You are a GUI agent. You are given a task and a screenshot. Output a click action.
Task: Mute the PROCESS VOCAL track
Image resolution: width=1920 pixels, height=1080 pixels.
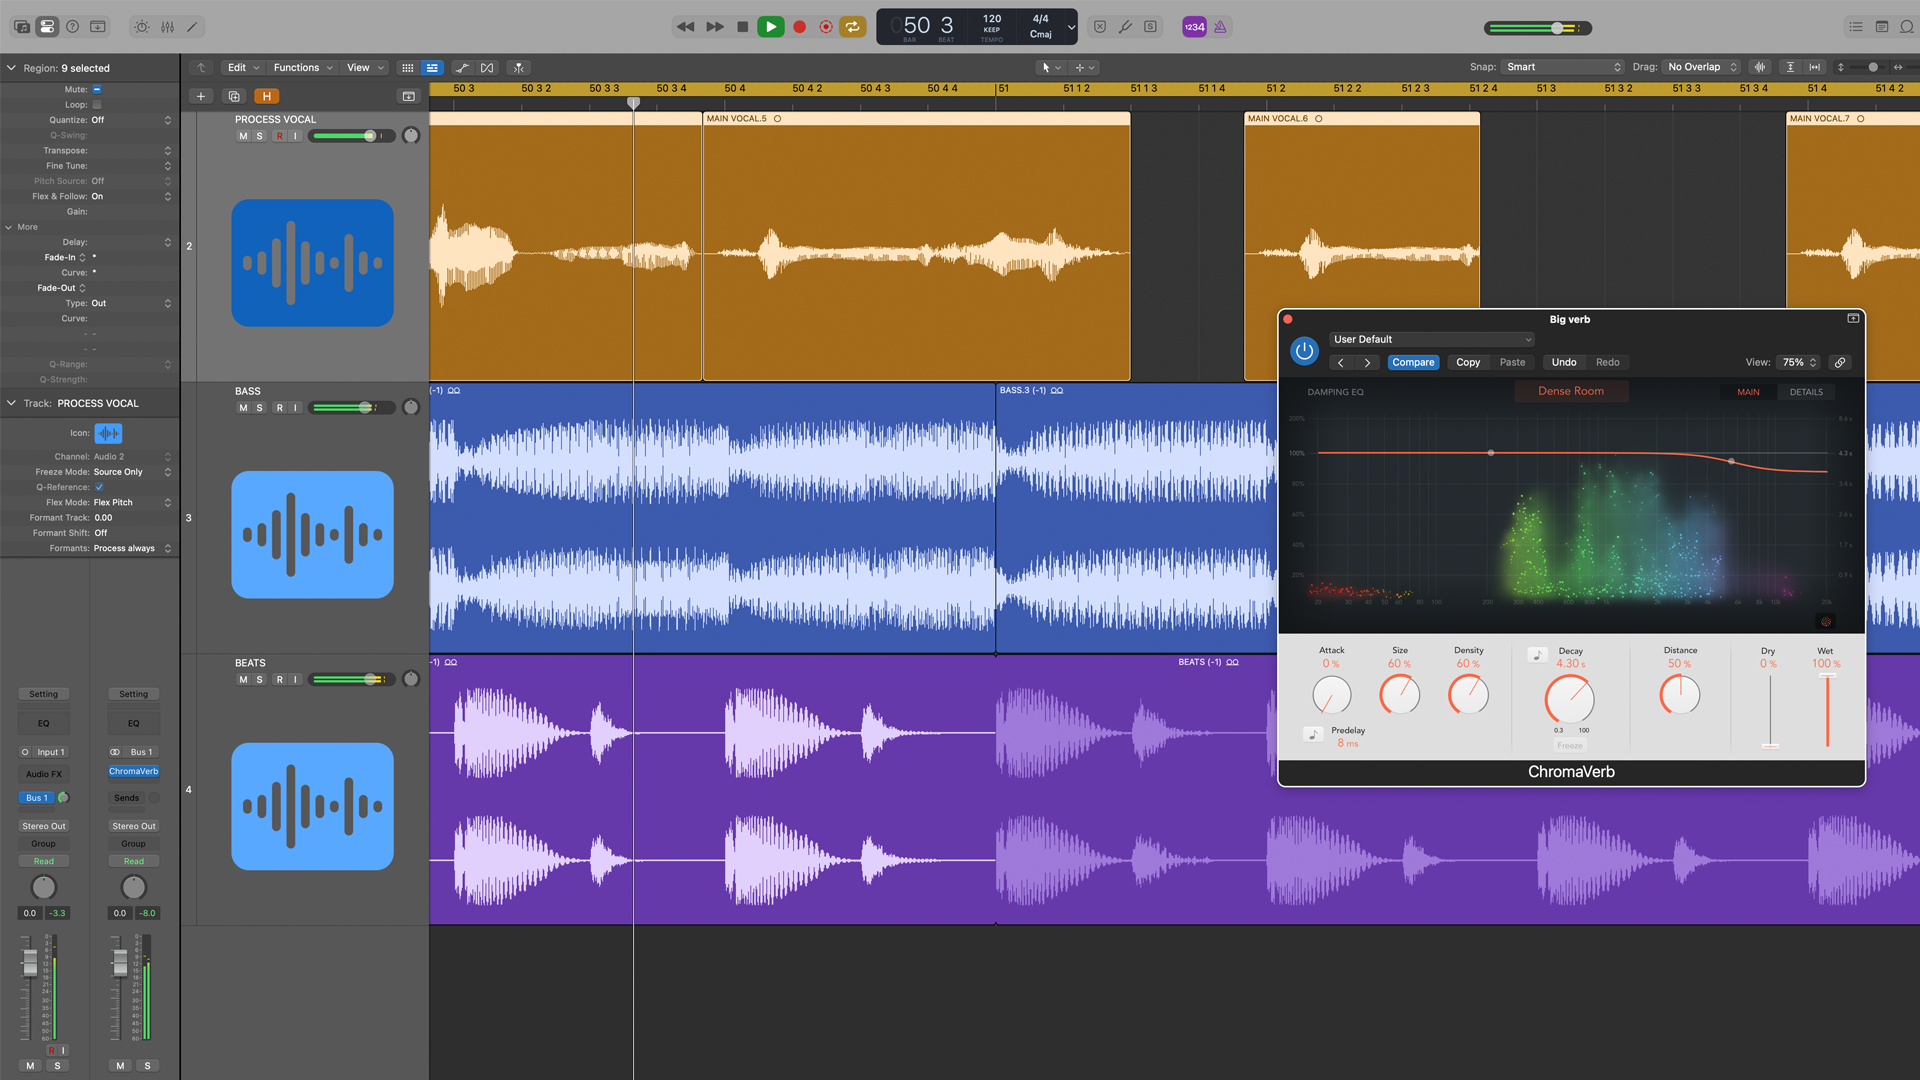243,136
